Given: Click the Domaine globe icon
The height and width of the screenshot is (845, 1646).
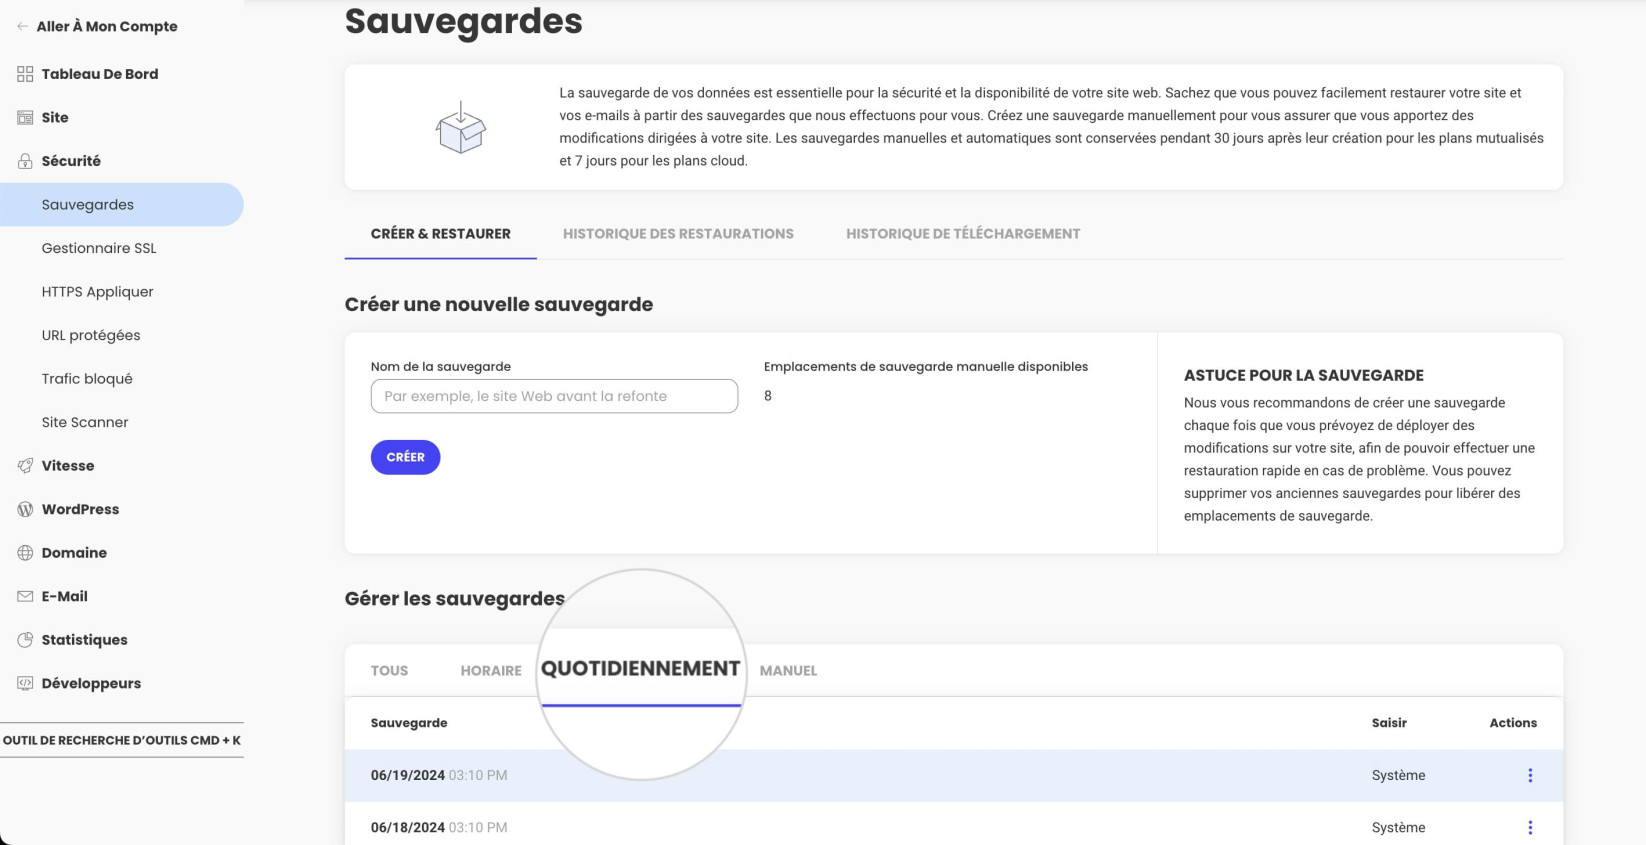Looking at the screenshot, I should (25, 552).
